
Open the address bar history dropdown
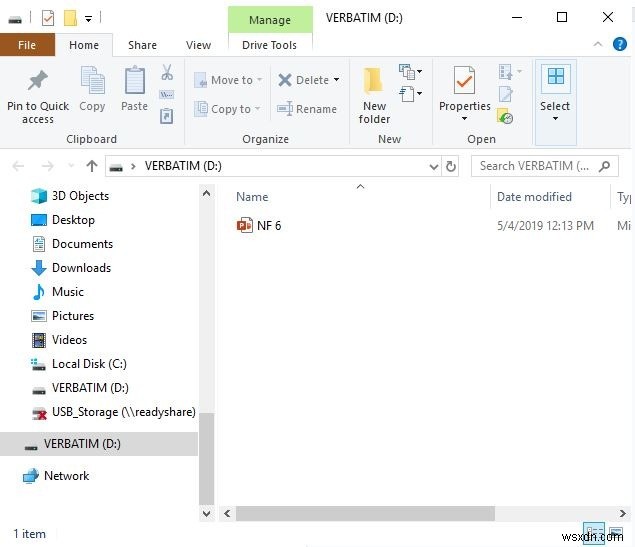coord(434,166)
